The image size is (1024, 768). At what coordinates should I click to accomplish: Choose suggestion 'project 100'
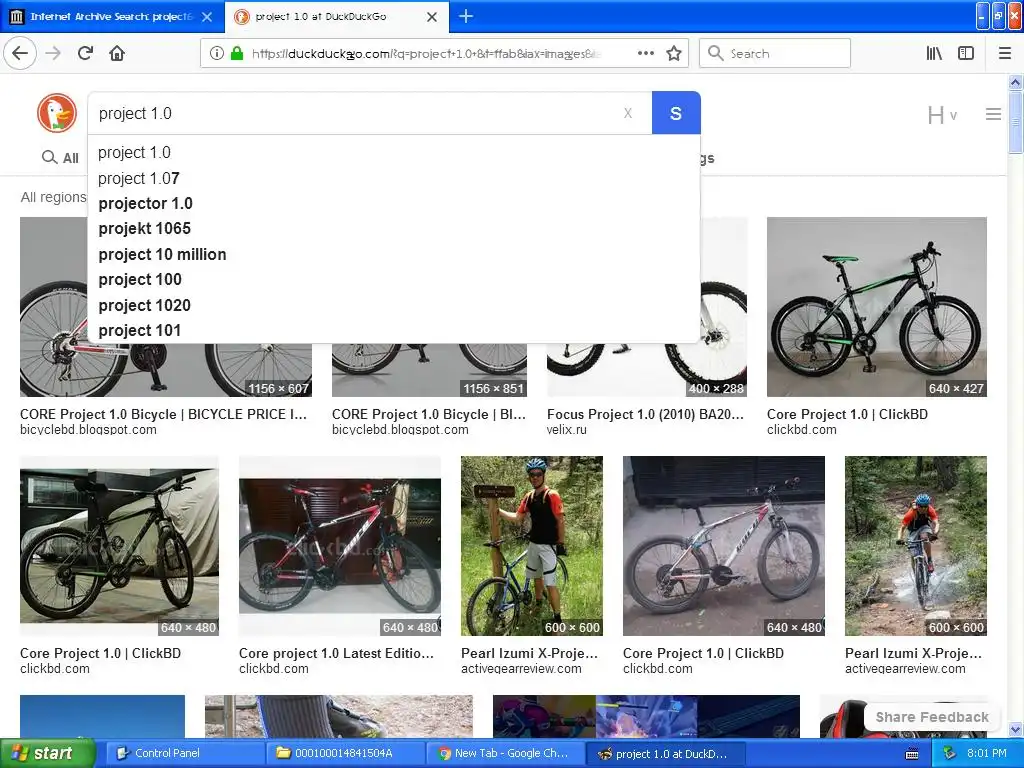point(393,280)
